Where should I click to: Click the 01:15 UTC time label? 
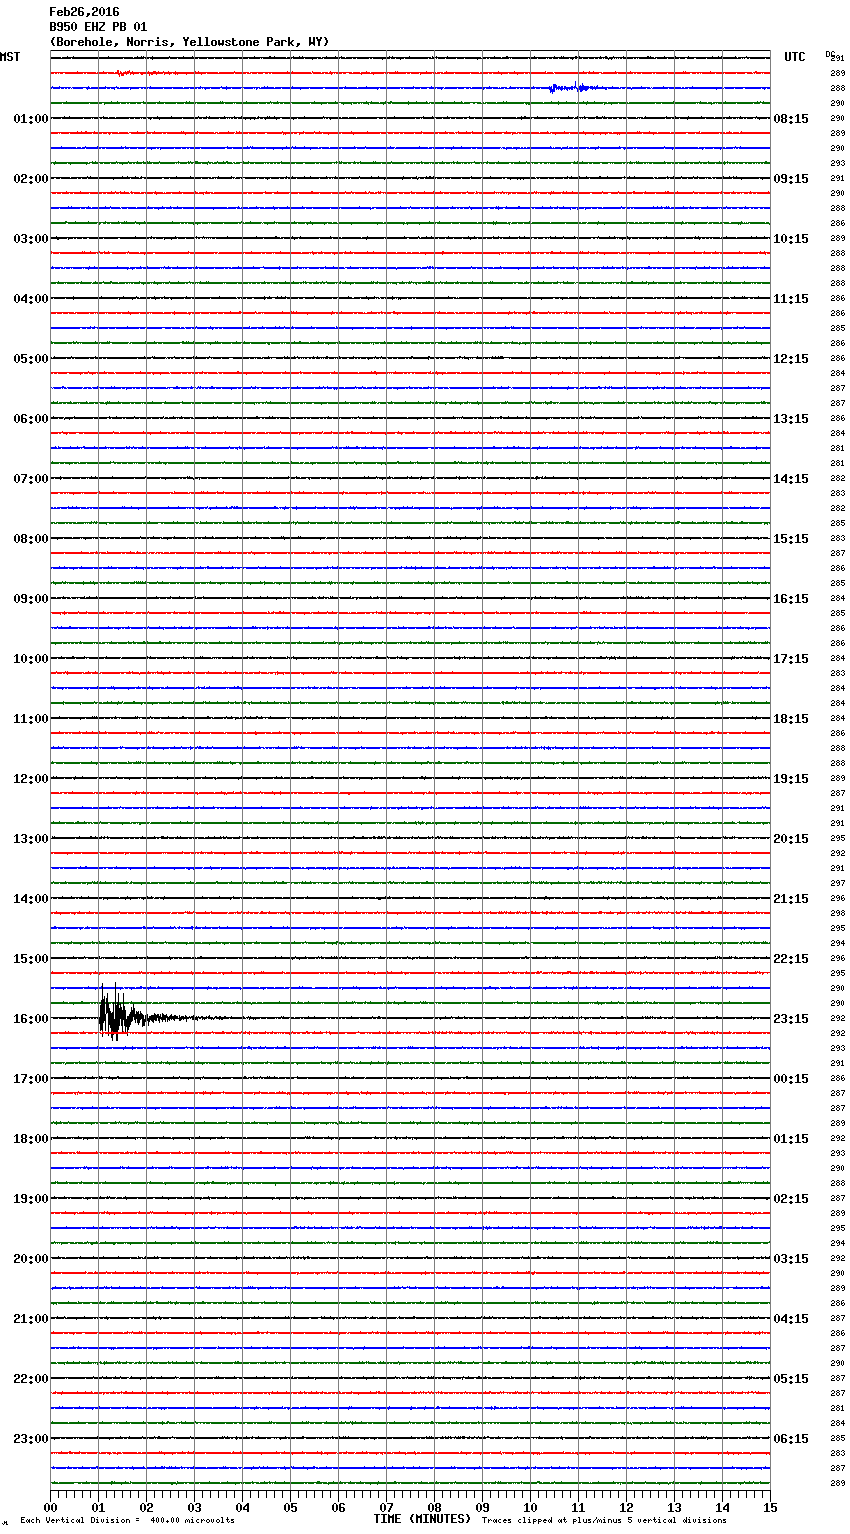791,1139
